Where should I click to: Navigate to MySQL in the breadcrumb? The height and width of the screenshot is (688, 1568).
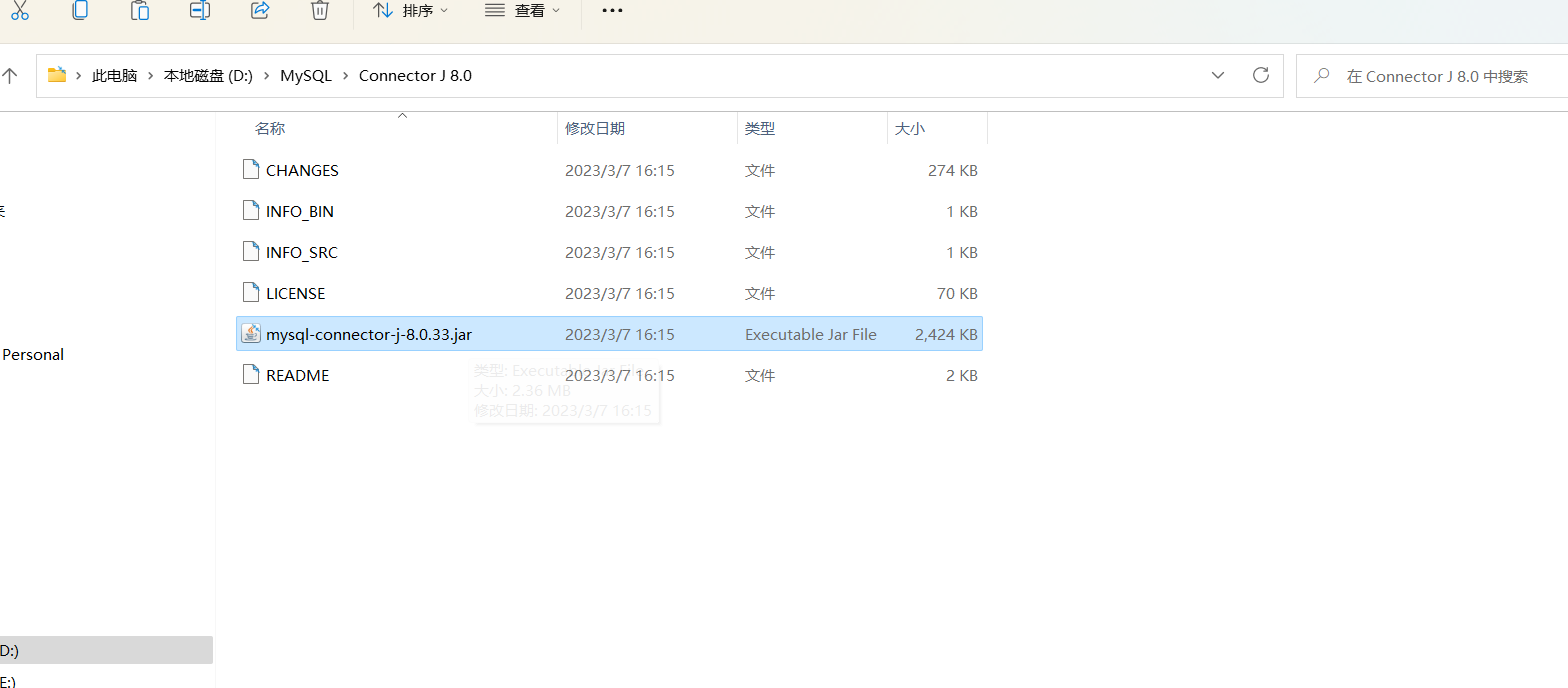tap(305, 76)
